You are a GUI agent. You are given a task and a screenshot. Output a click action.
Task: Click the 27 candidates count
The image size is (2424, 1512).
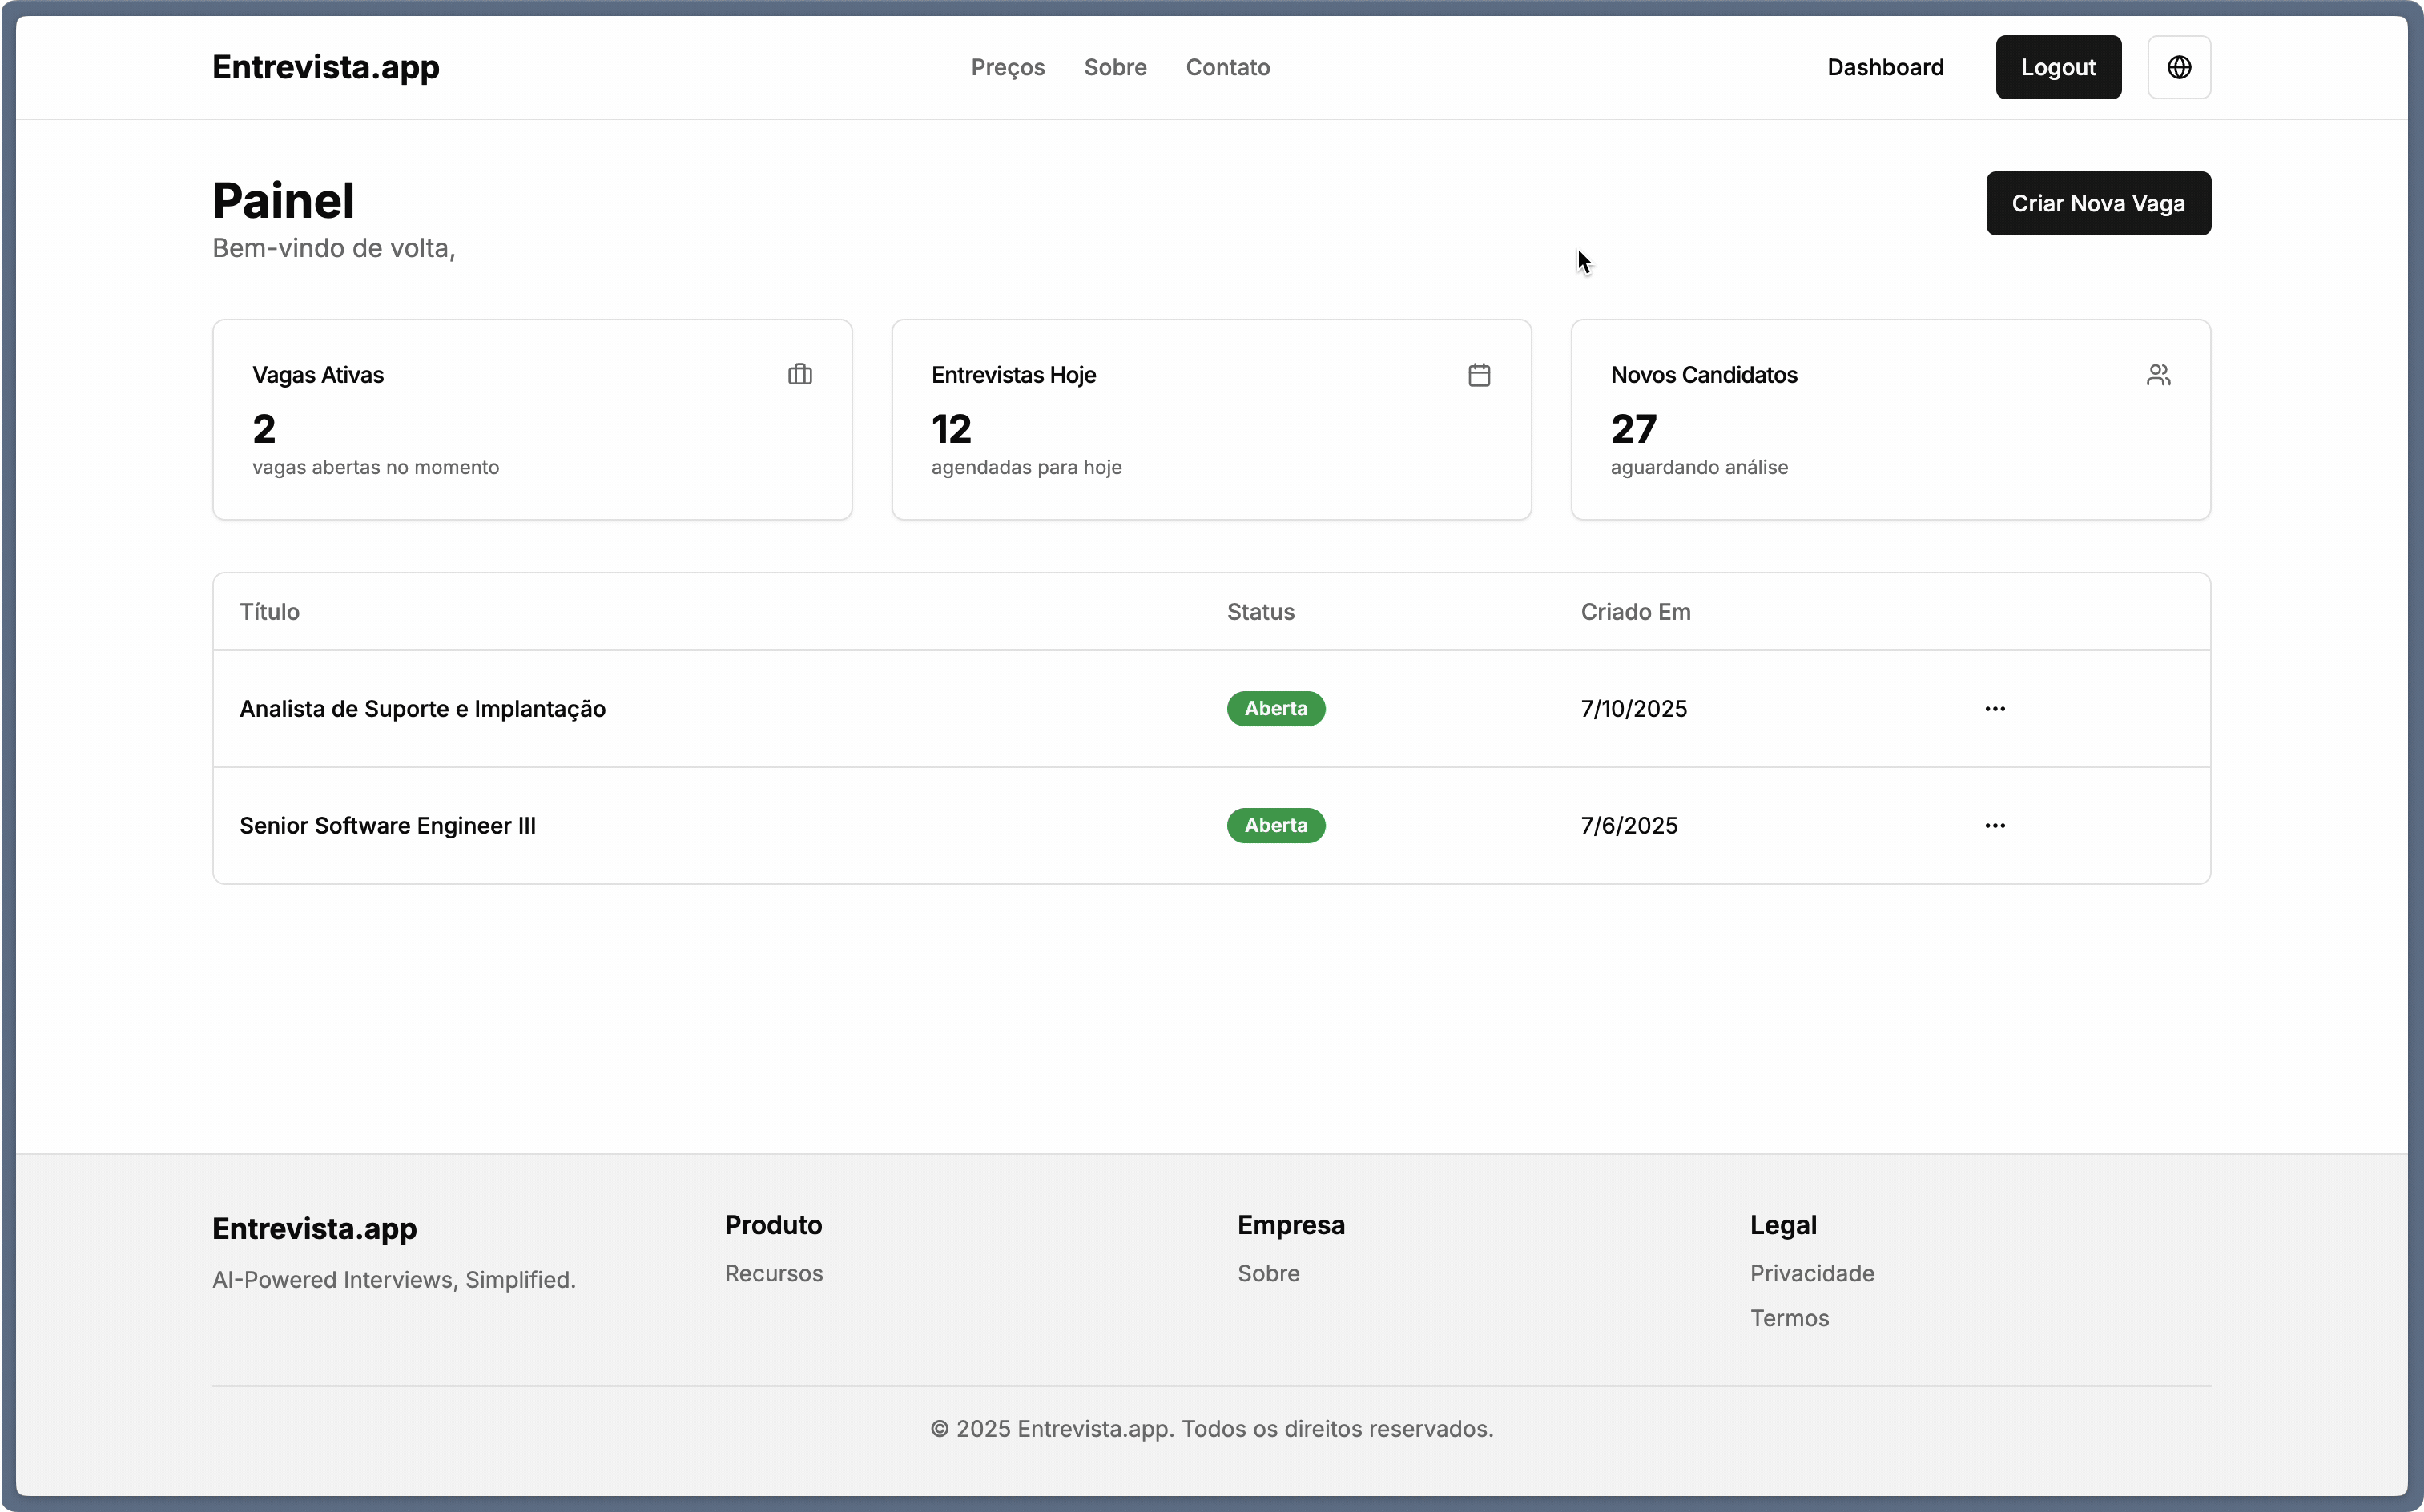click(x=1634, y=429)
